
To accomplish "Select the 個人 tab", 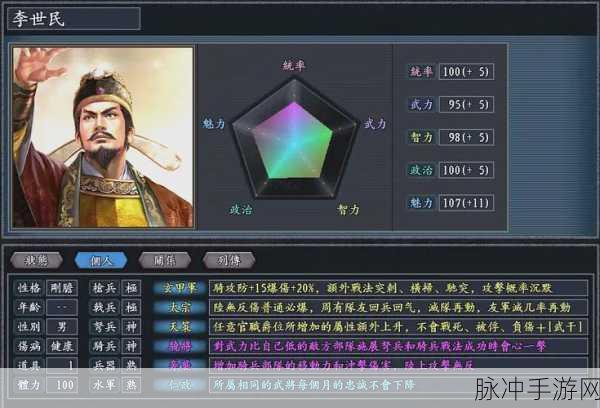I will (x=101, y=260).
